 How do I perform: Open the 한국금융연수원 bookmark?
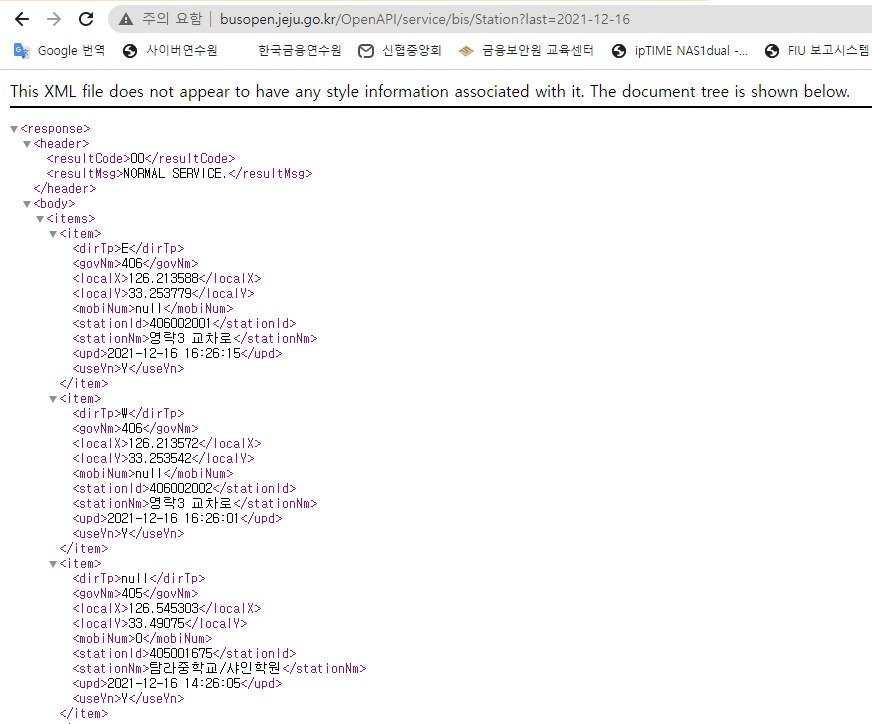(299, 51)
